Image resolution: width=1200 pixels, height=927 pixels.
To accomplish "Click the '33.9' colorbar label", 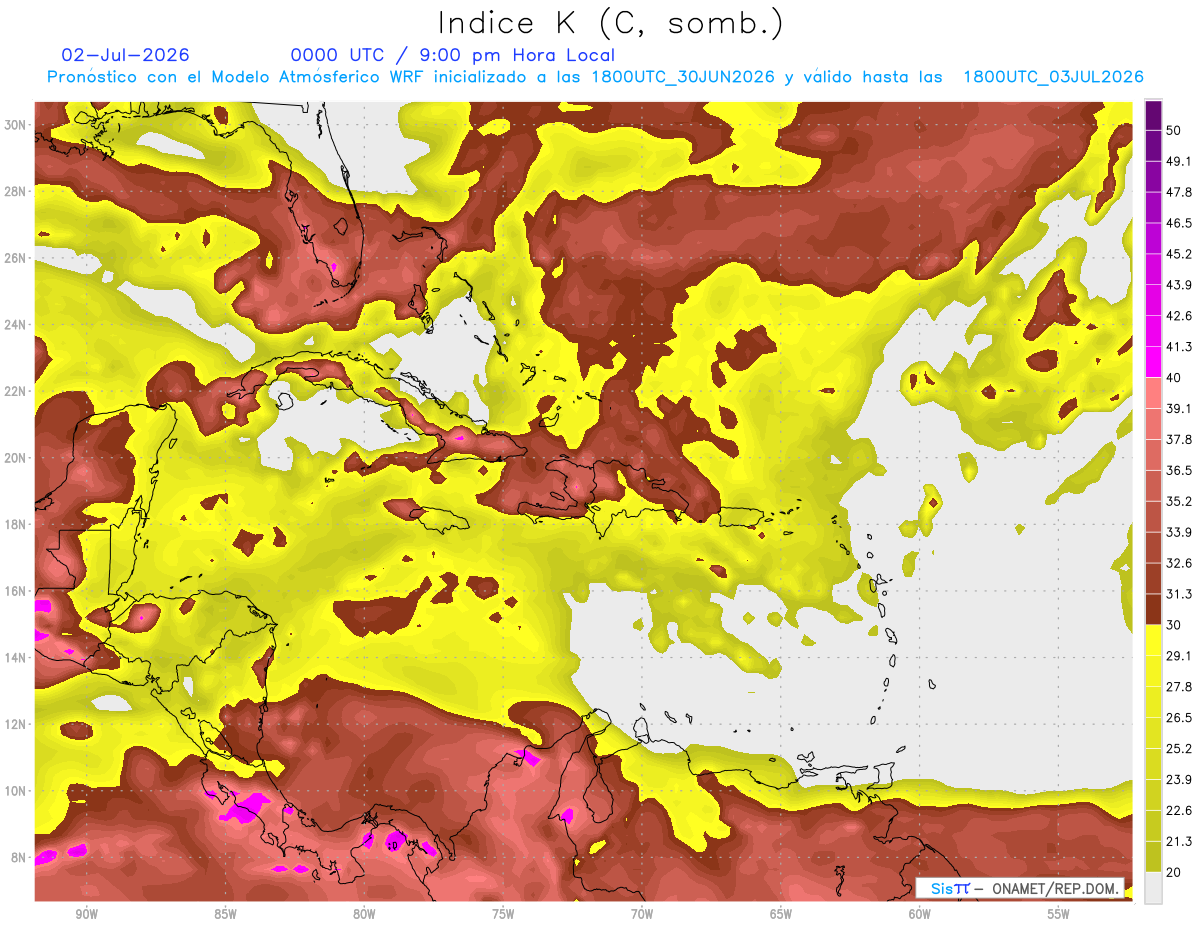I will 1178,532.
